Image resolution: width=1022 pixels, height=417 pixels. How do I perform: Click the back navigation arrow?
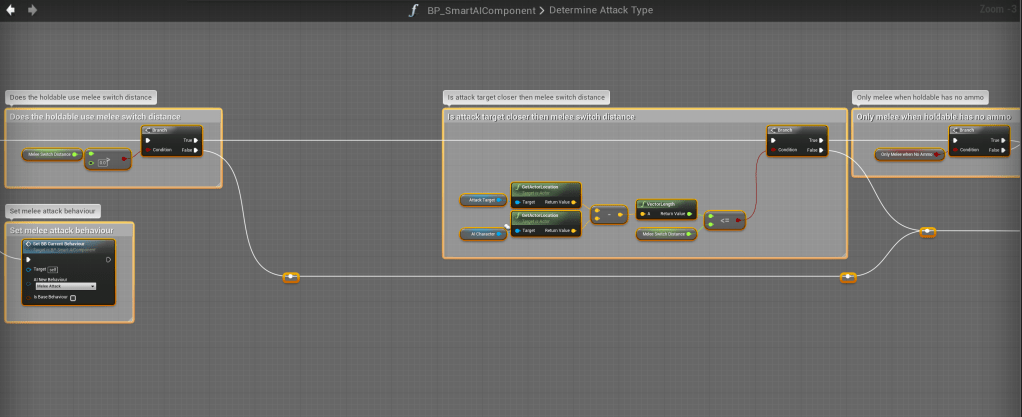(12, 10)
